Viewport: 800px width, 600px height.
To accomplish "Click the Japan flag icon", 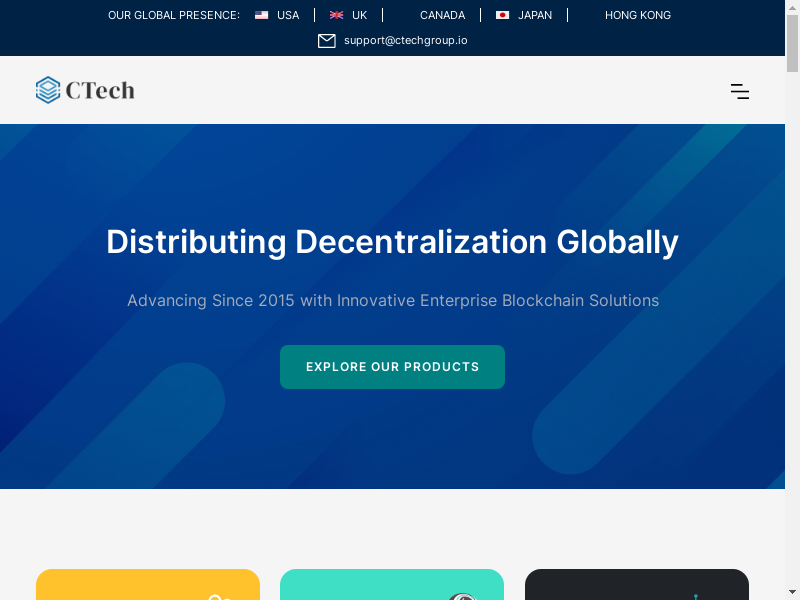I will pos(503,15).
